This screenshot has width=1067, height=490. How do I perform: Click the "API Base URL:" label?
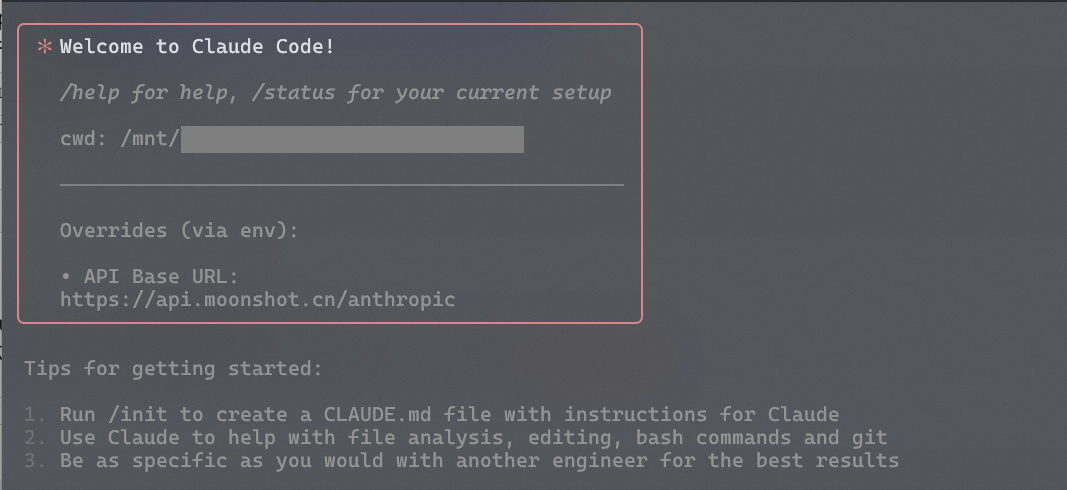[161, 277]
